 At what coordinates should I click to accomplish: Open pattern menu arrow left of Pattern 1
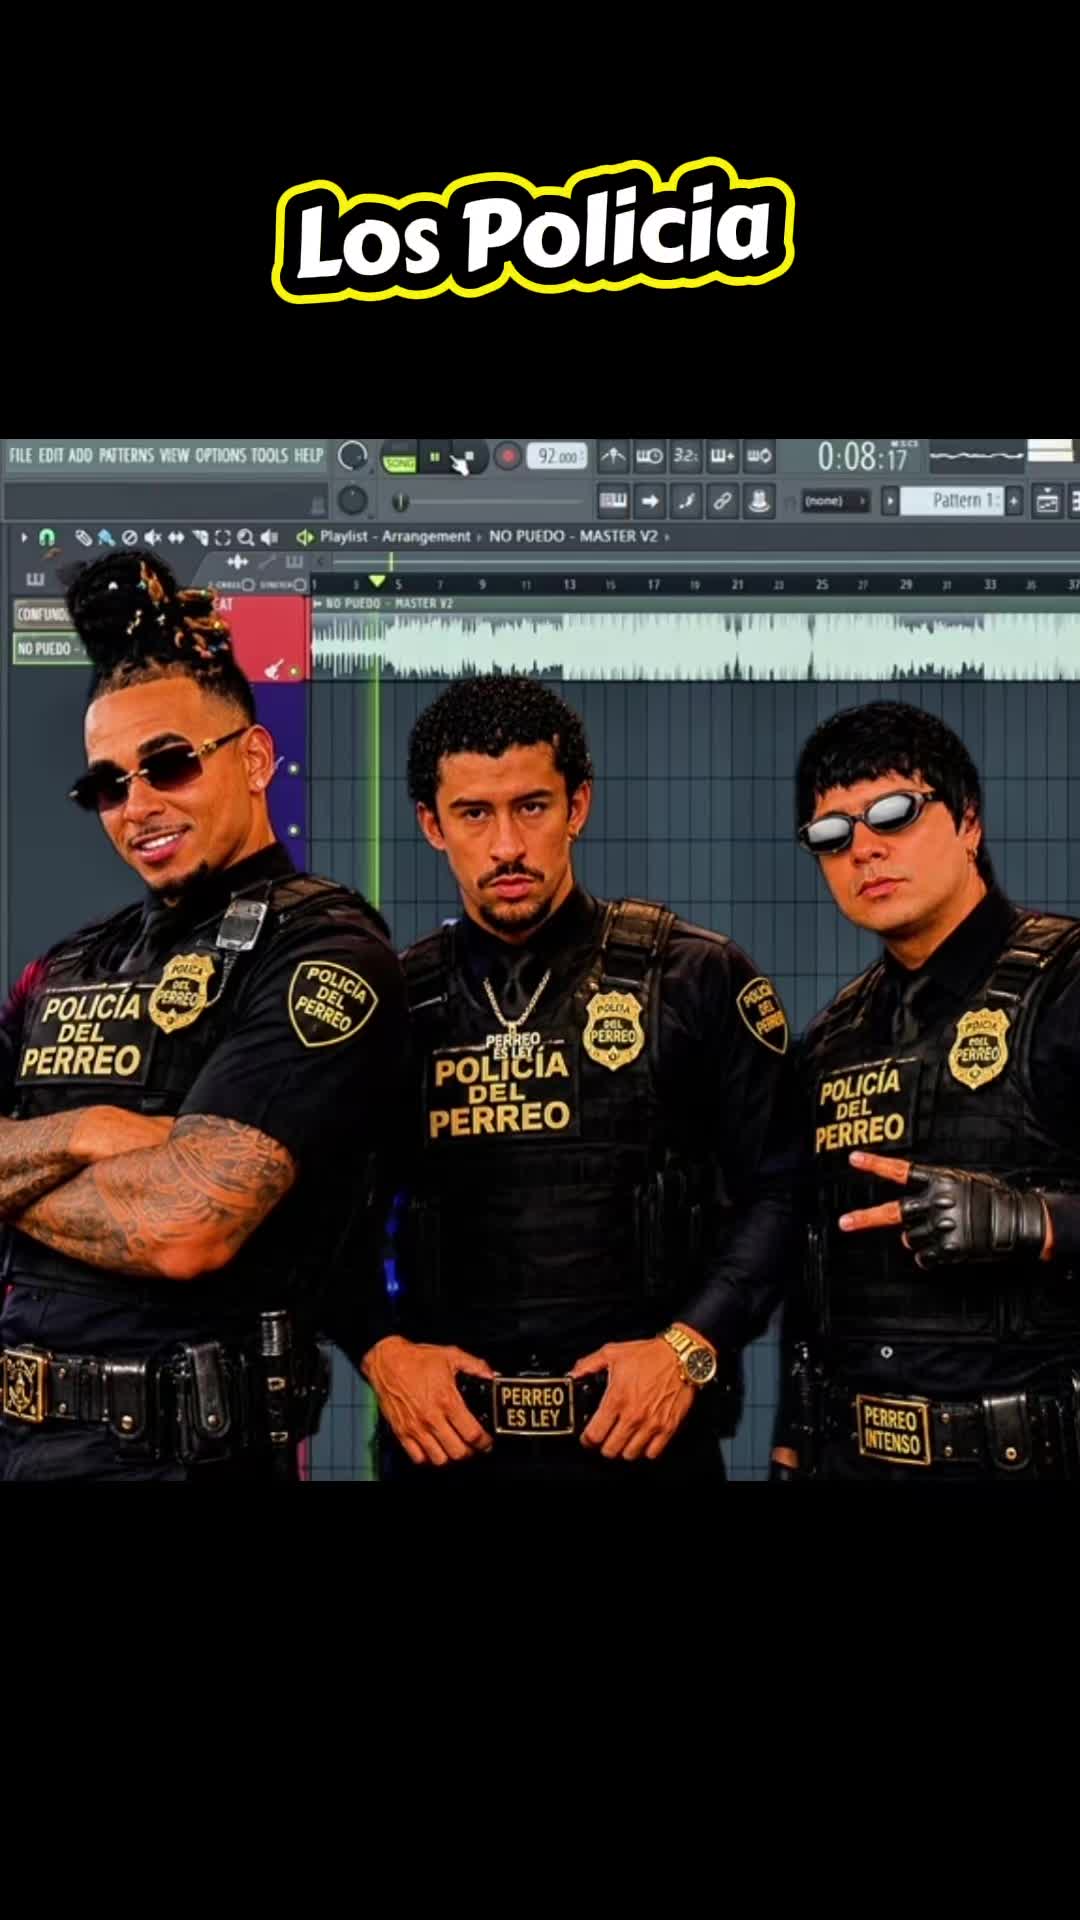coord(889,501)
